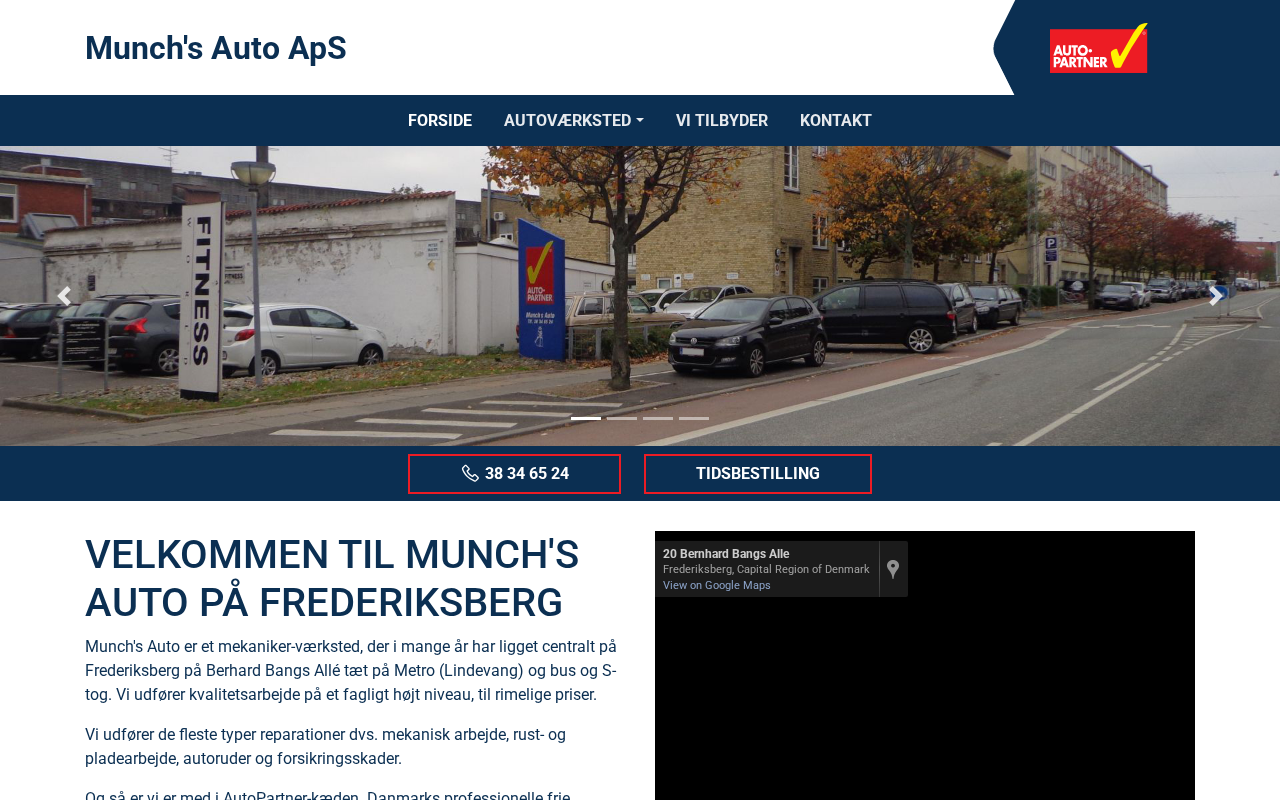
Task: Click the street photo carousel image
Action: tap(640, 296)
